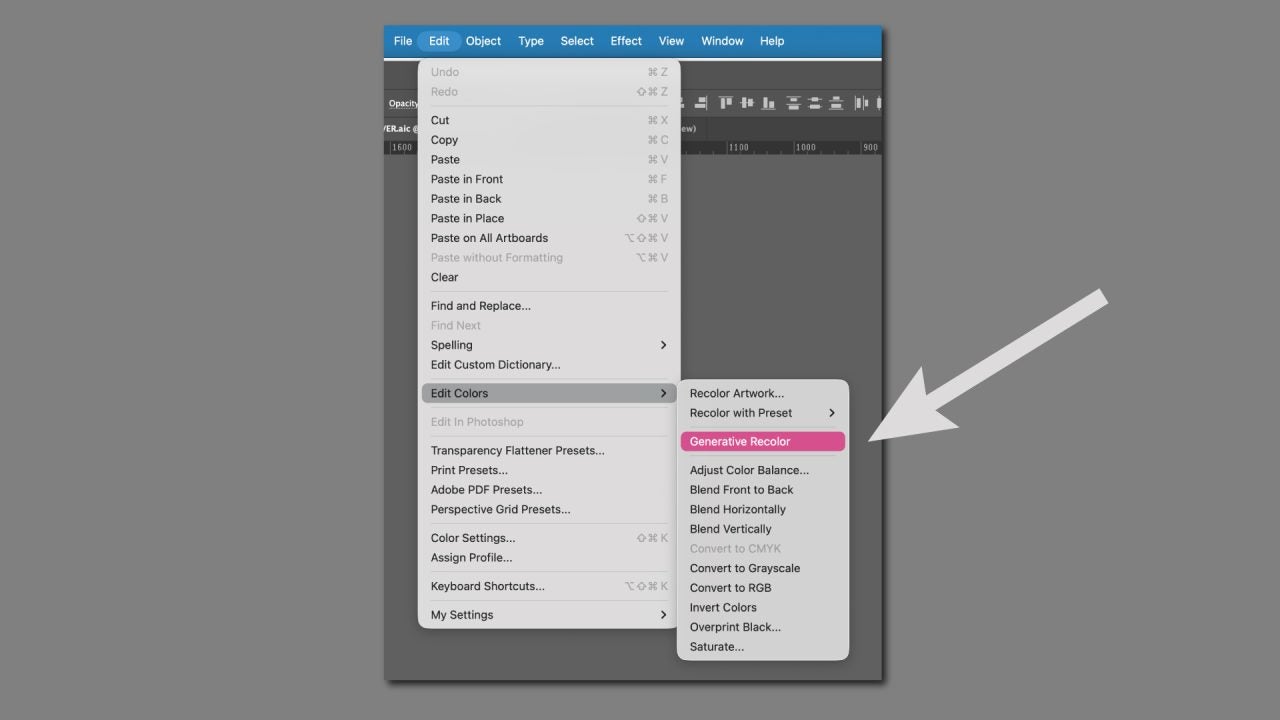Choose Copy from the Edit menu
The image size is (1280, 720).
click(549, 140)
